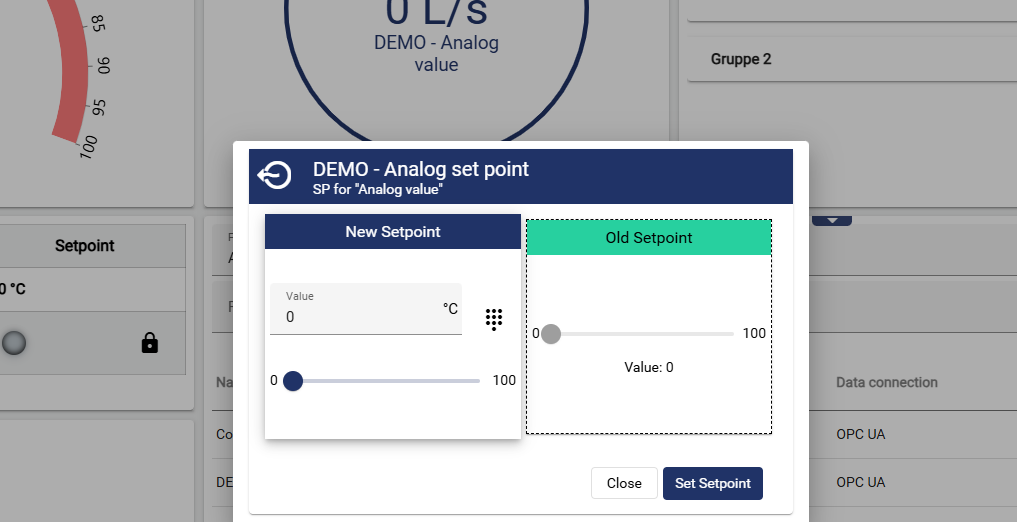Image resolution: width=1017 pixels, height=522 pixels.
Task: Click the round indicator light beside the lock
Action: coord(14,343)
